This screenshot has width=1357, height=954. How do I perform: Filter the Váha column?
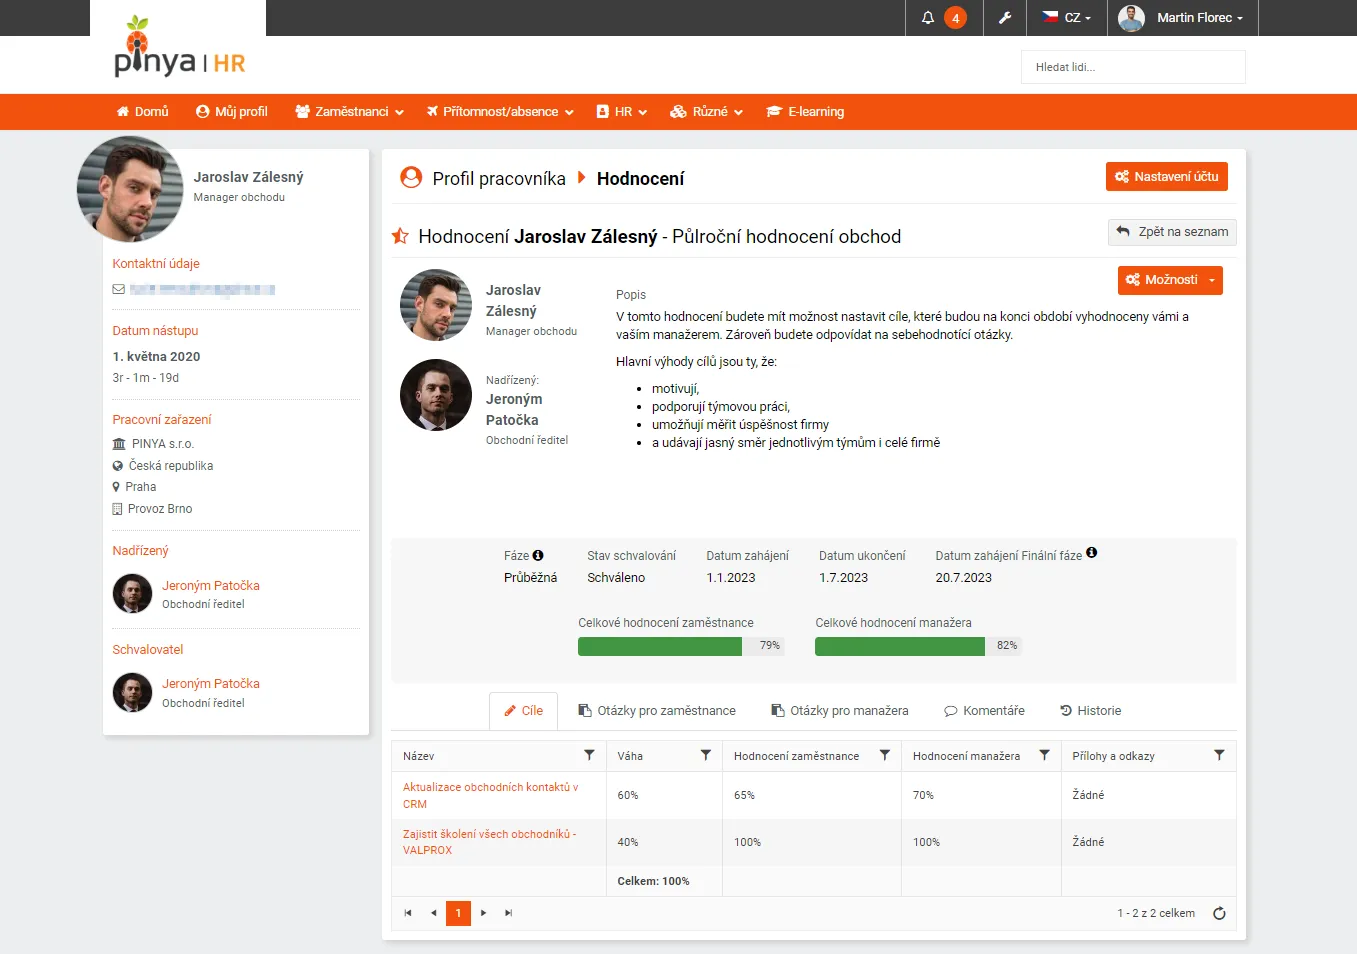click(x=705, y=755)
